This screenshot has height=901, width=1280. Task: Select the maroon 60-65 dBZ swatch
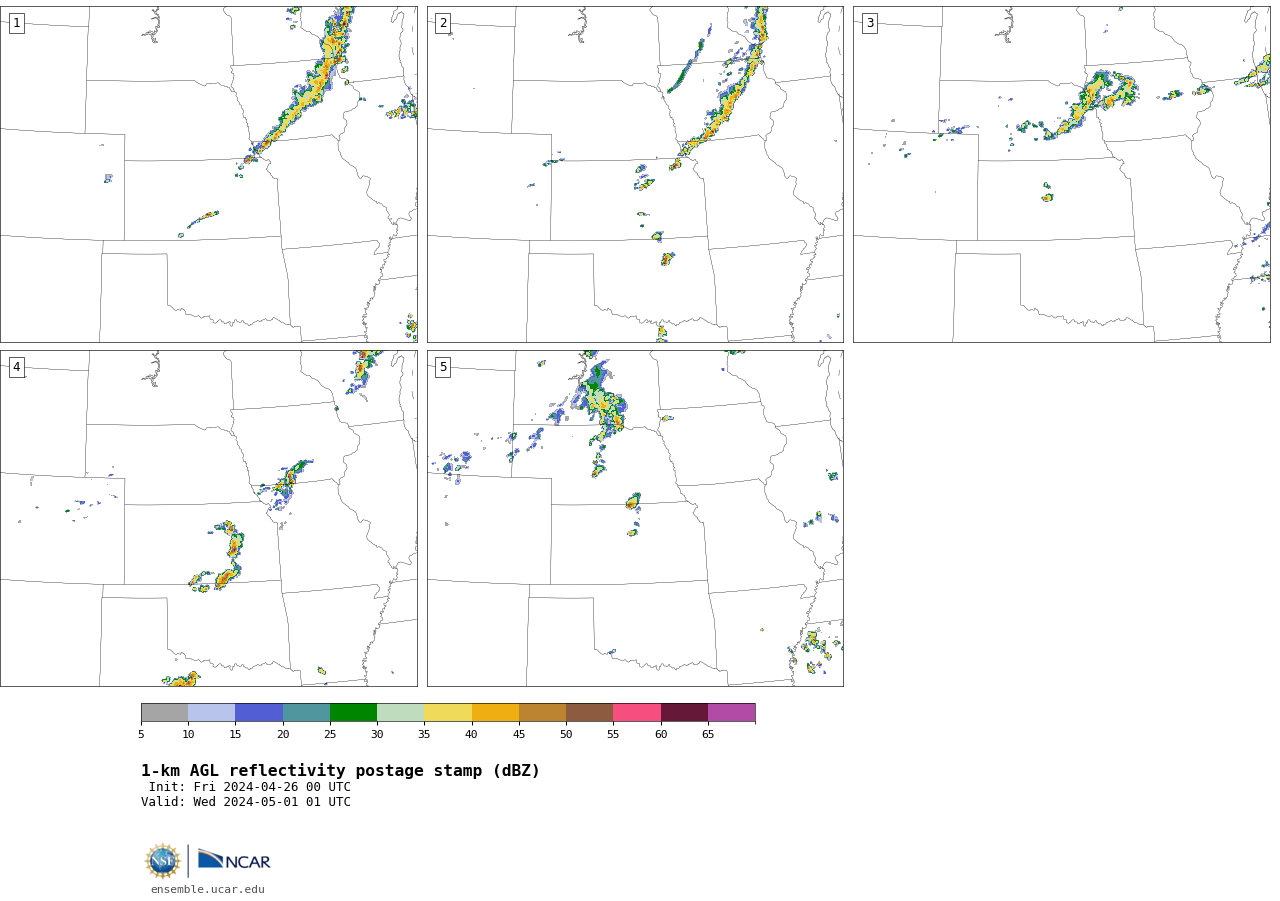684,713
